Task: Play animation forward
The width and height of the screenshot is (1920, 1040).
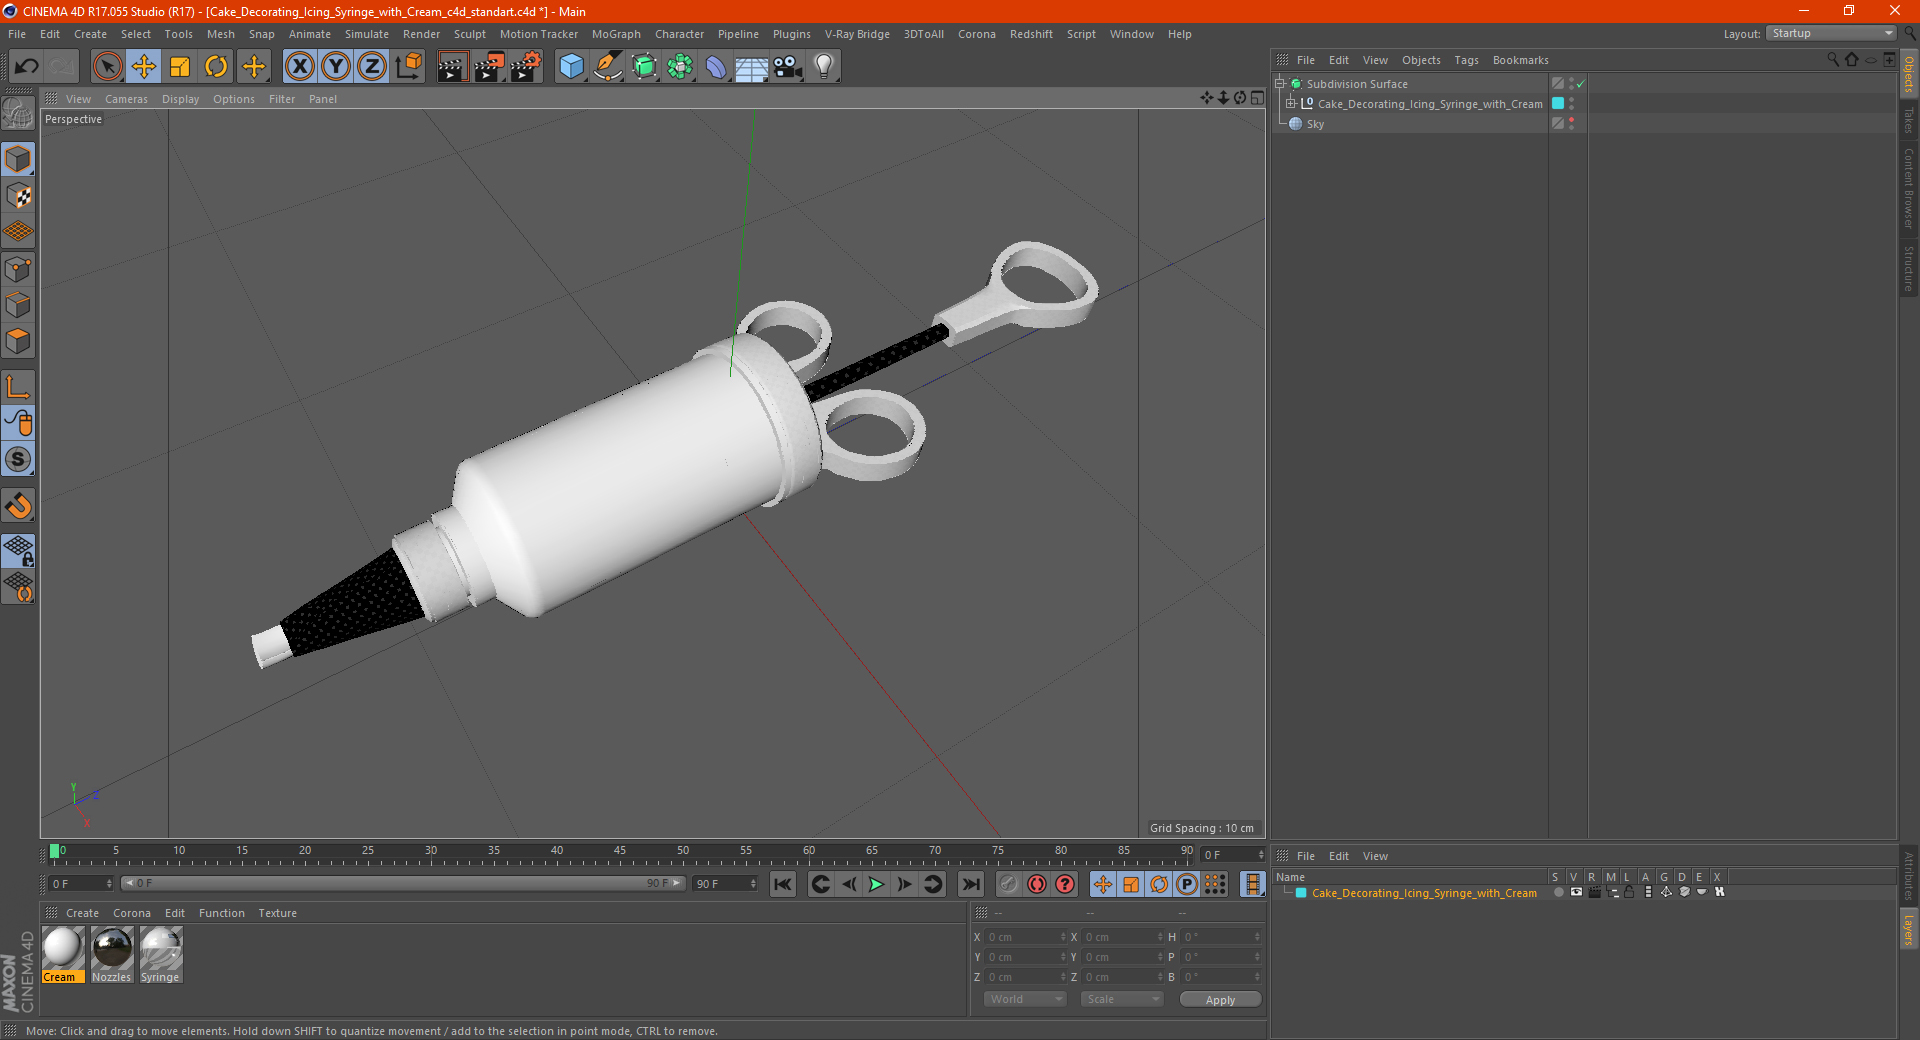Action: pos(876,884)
